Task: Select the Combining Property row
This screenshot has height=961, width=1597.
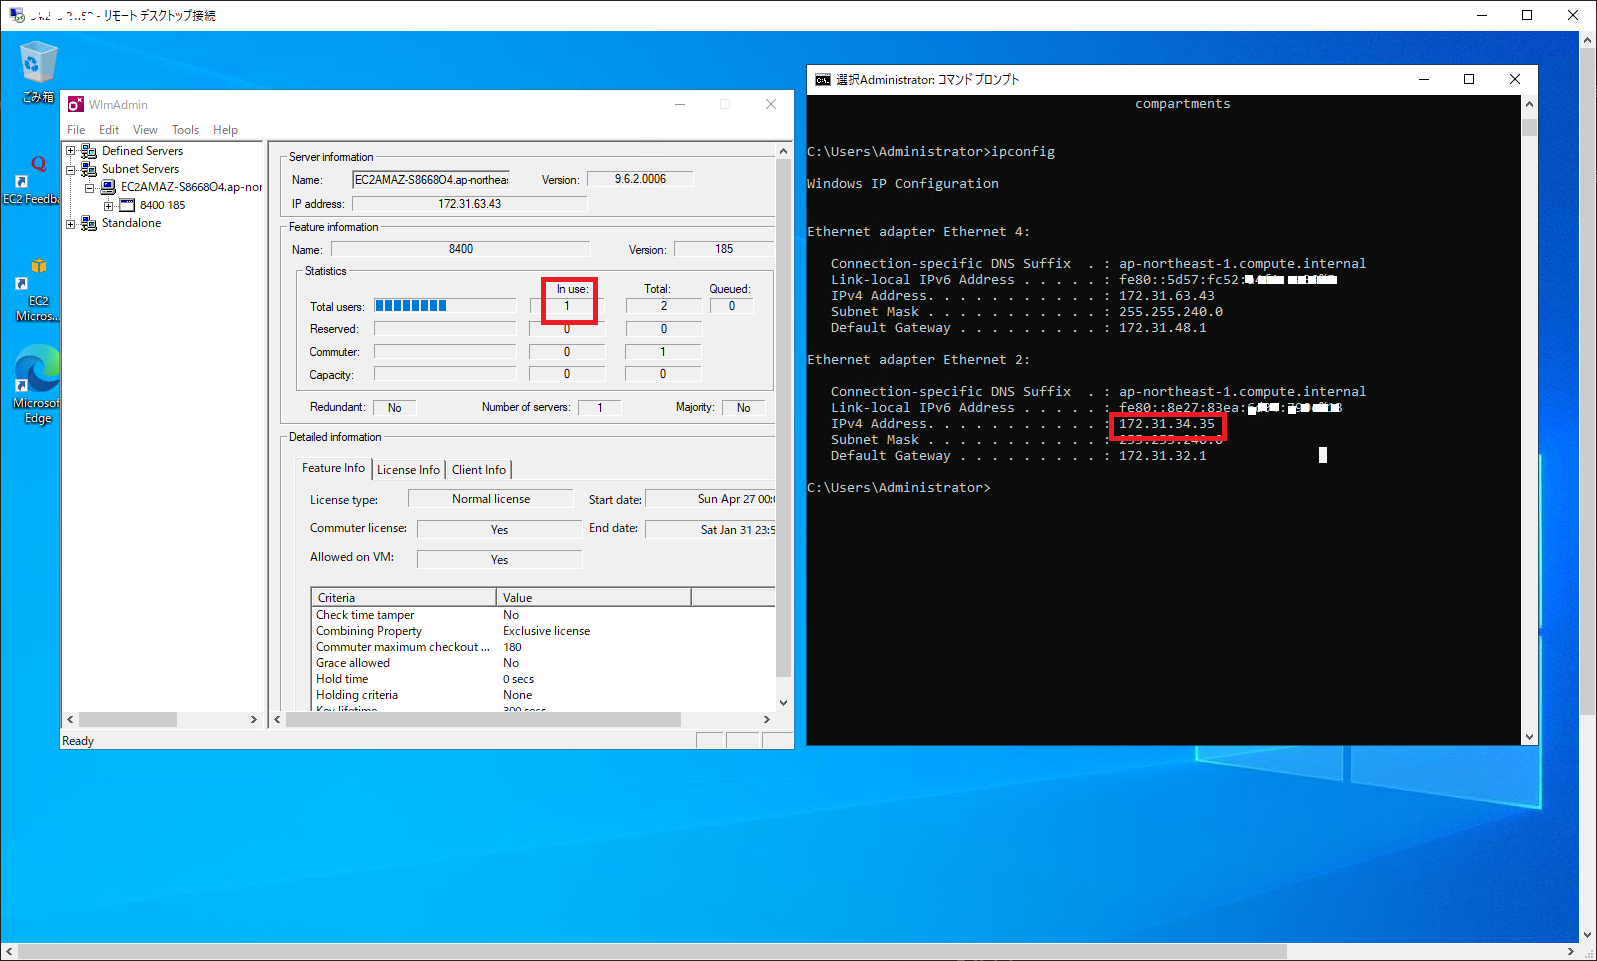Action: point(543,631)
